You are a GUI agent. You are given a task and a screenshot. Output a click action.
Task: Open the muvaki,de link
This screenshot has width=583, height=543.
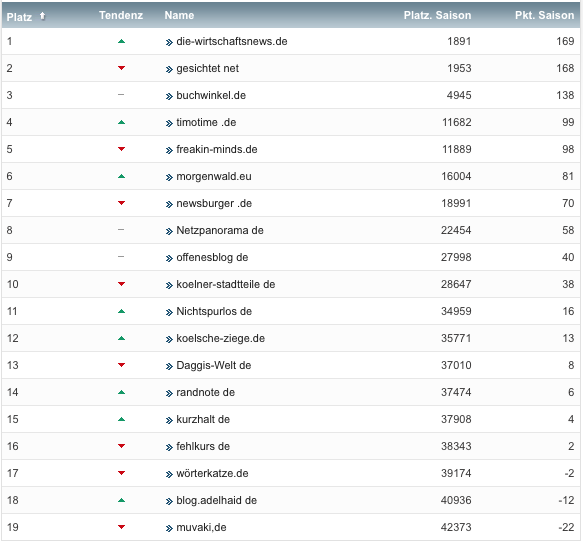click(x=201, y=527)
